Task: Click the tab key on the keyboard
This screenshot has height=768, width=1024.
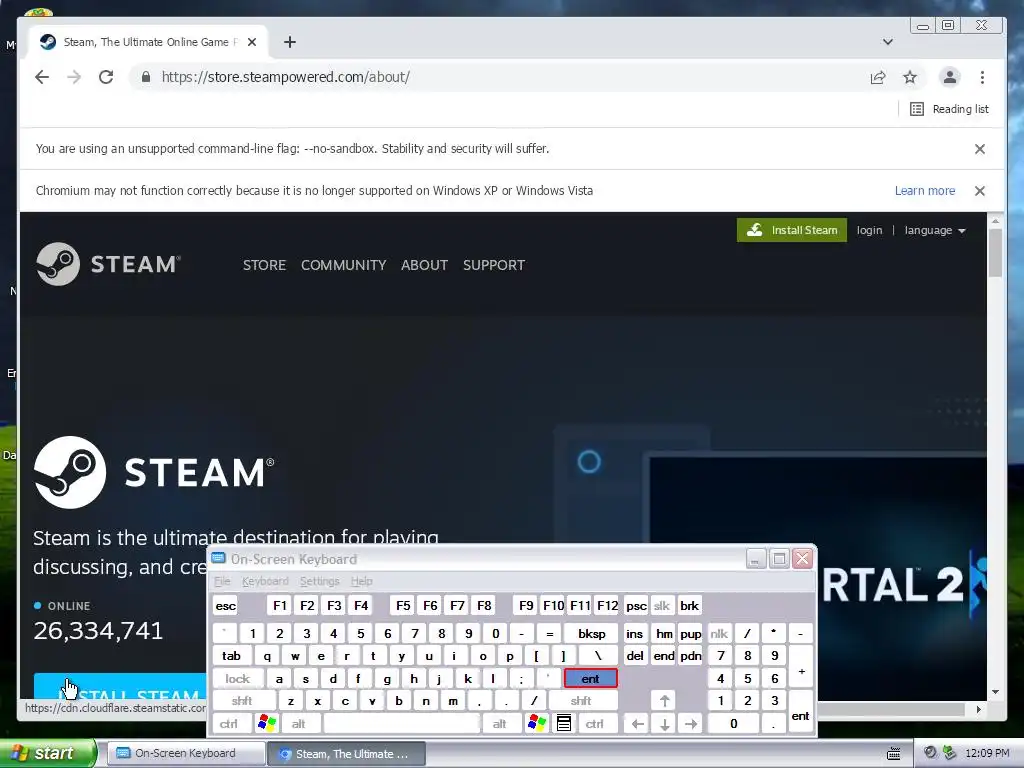Action: [x=231, y=656]
